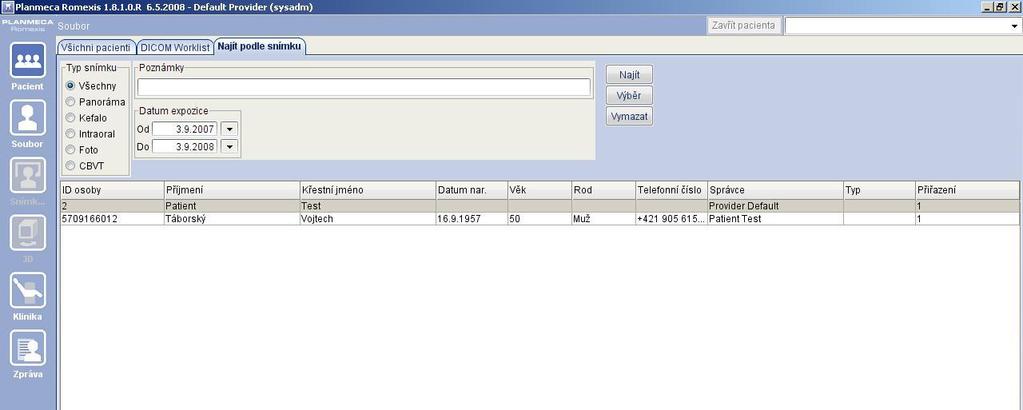The height and width of the screenshot is (410, 1023).
Task: Sort by Přiřazení column header
Action: click(x=967, y=190)
